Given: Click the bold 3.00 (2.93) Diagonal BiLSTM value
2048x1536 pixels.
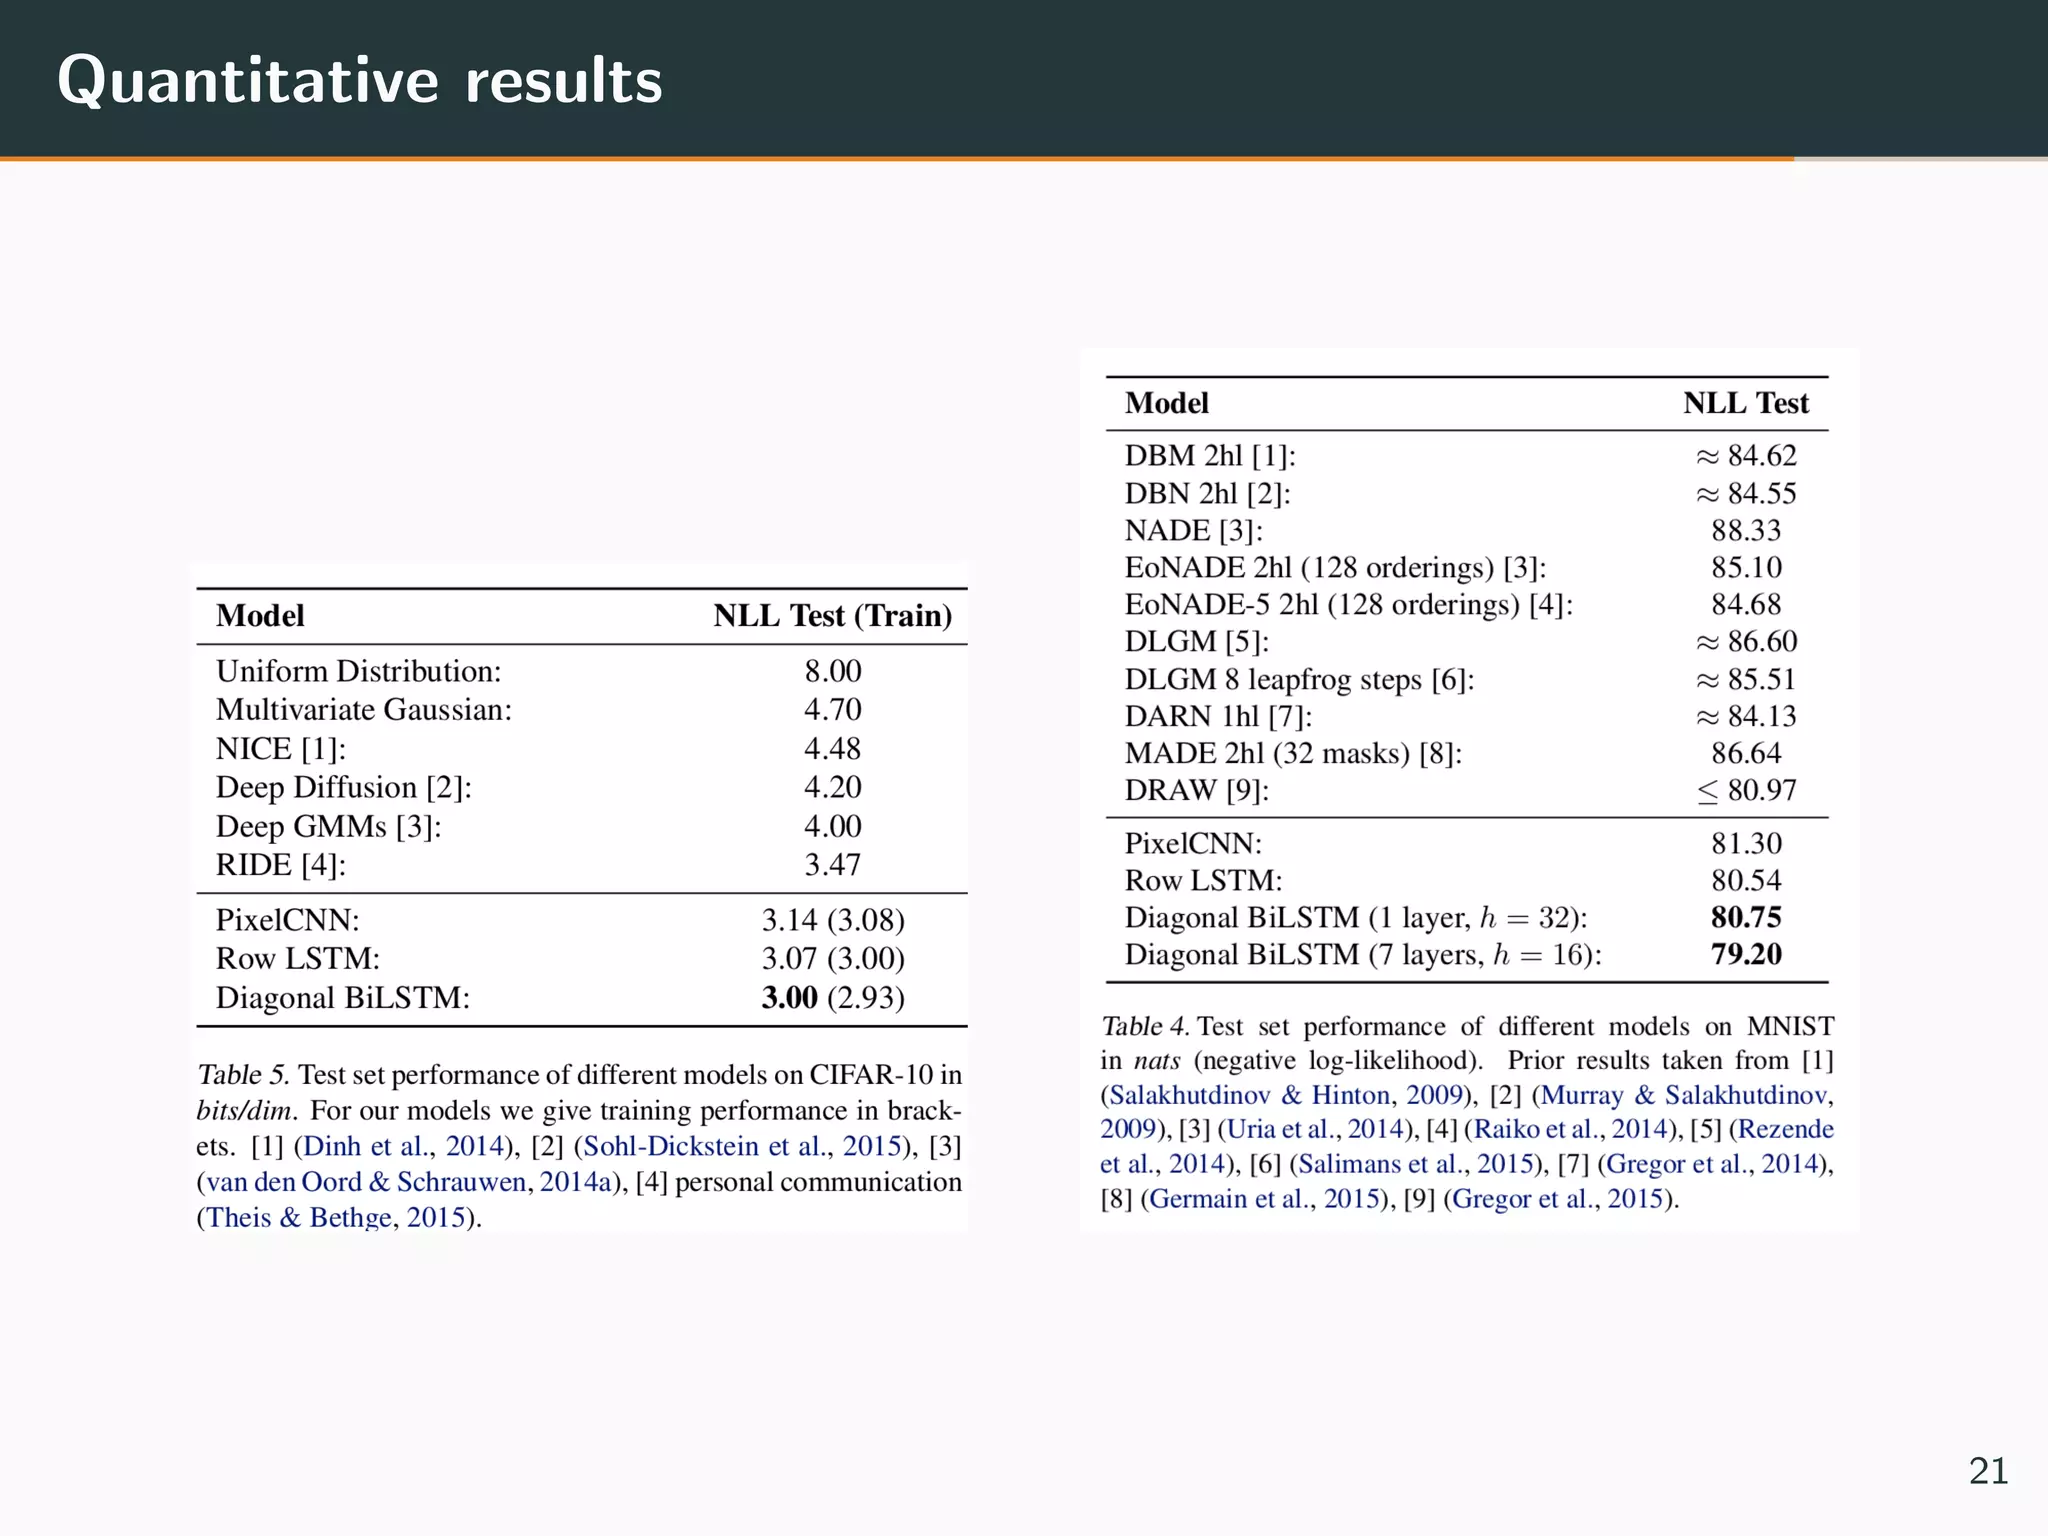Looking at the screenshot, I should [833, 998].
